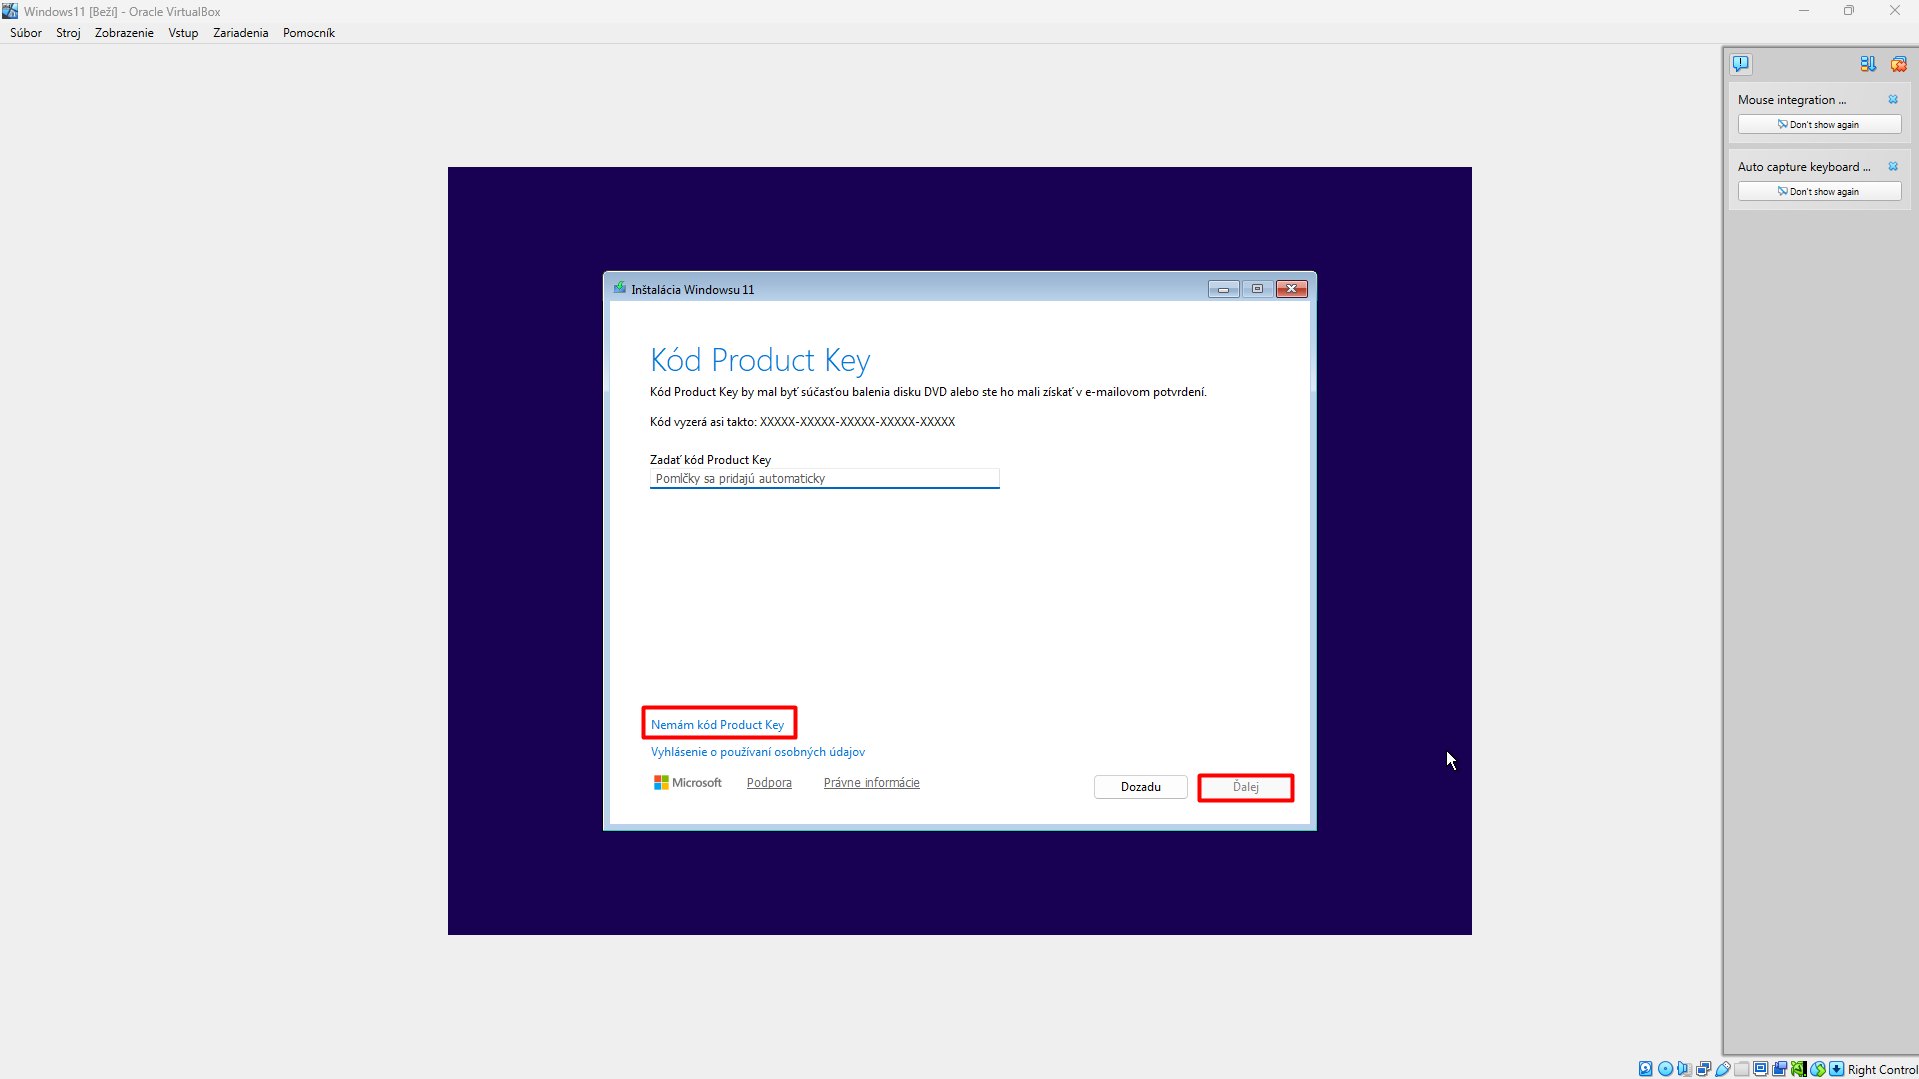Click the network adapter status icon
The height and width of the screenshot is (1079, 1919).
tap(1703, 1069)
